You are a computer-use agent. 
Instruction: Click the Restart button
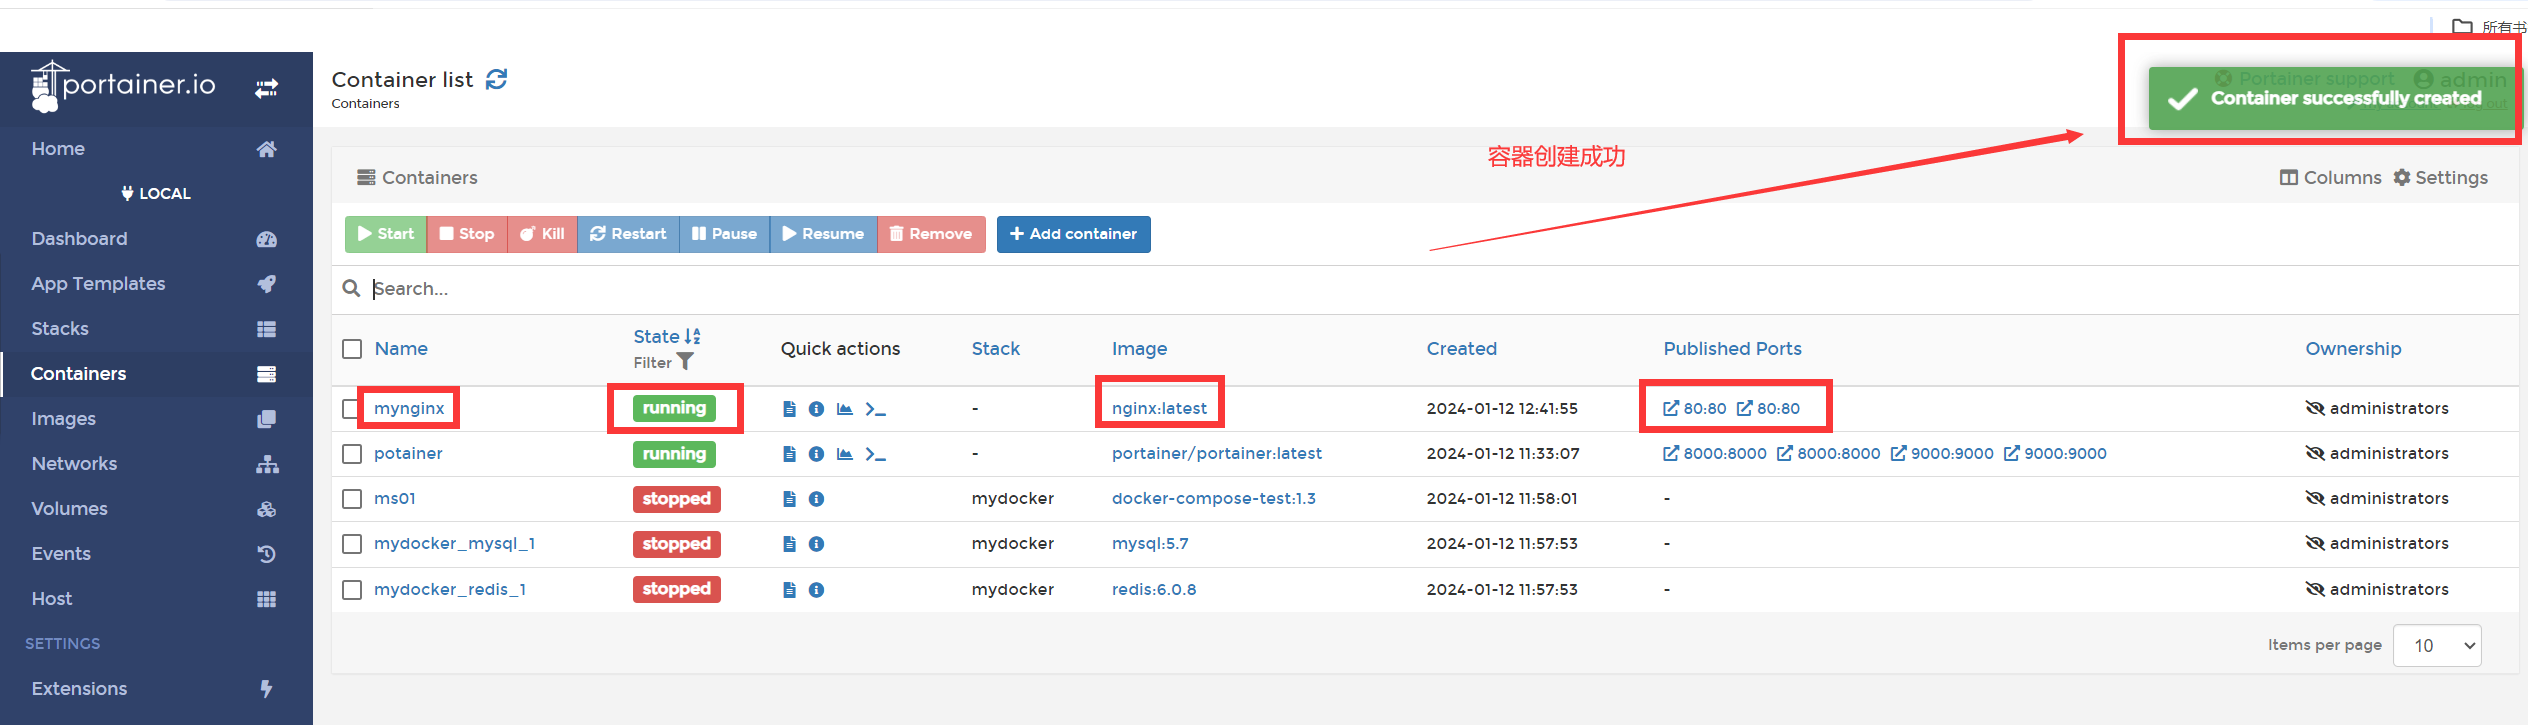point(628,234)
